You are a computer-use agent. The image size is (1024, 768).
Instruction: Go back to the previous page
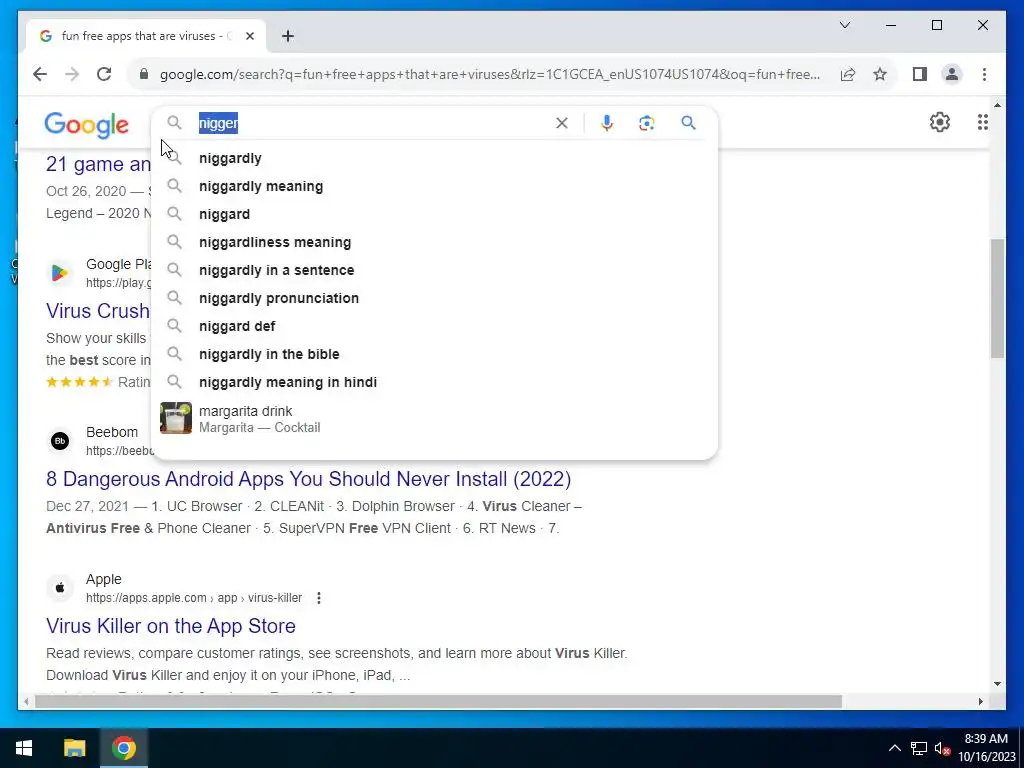pos(40,74)
